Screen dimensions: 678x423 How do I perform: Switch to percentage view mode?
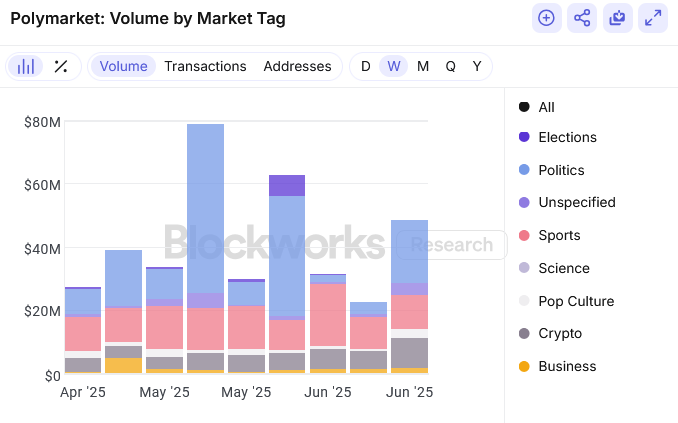[61, 67]
